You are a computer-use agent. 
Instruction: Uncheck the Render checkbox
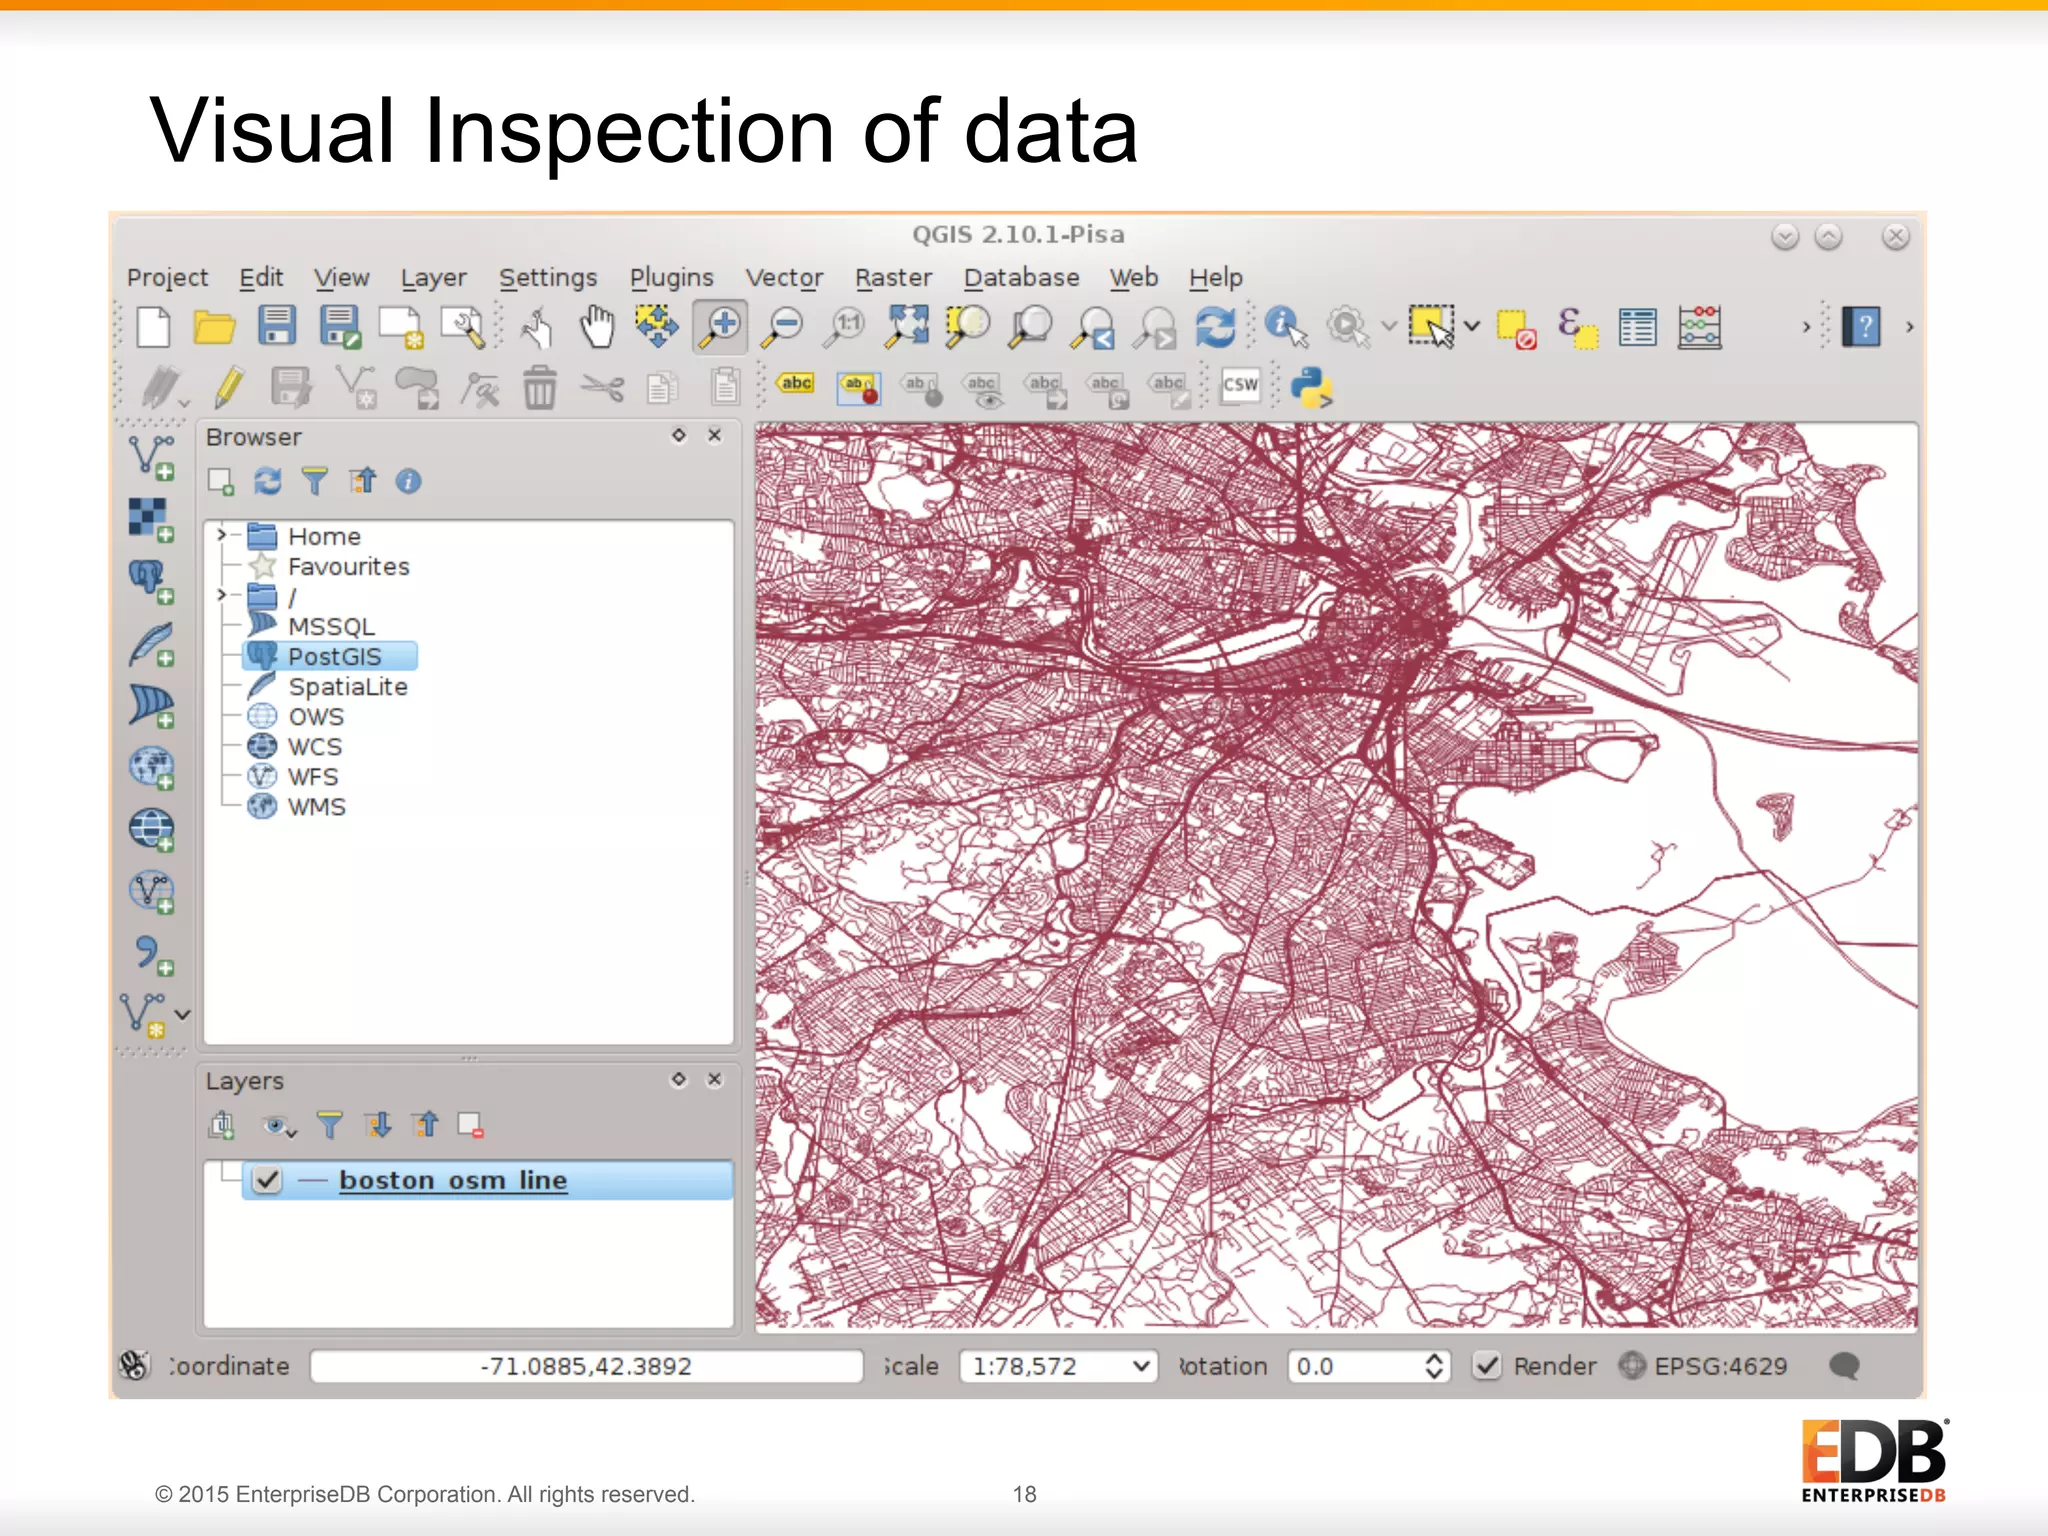(x=1487, y=1365)
